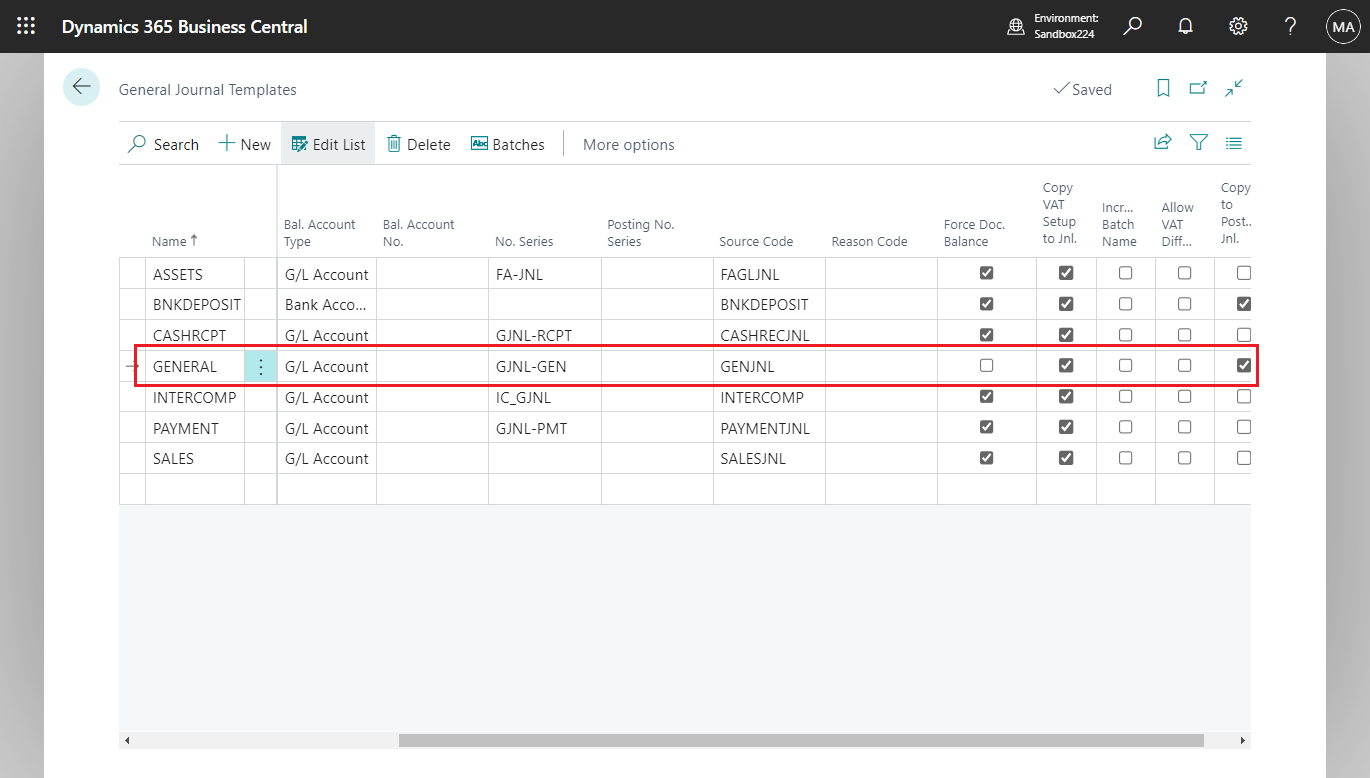Open Batches for the selected template

pyautogui.click(x=507, y=144)
